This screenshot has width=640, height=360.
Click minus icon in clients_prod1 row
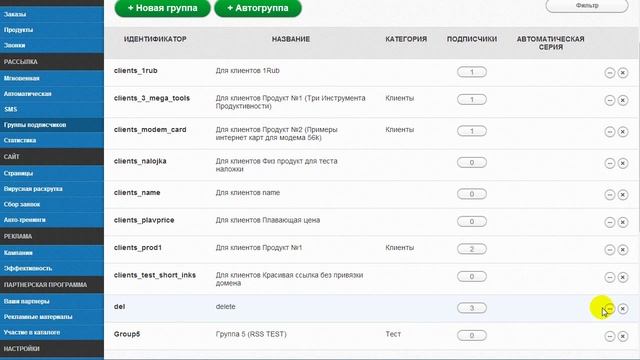[610, 249]
